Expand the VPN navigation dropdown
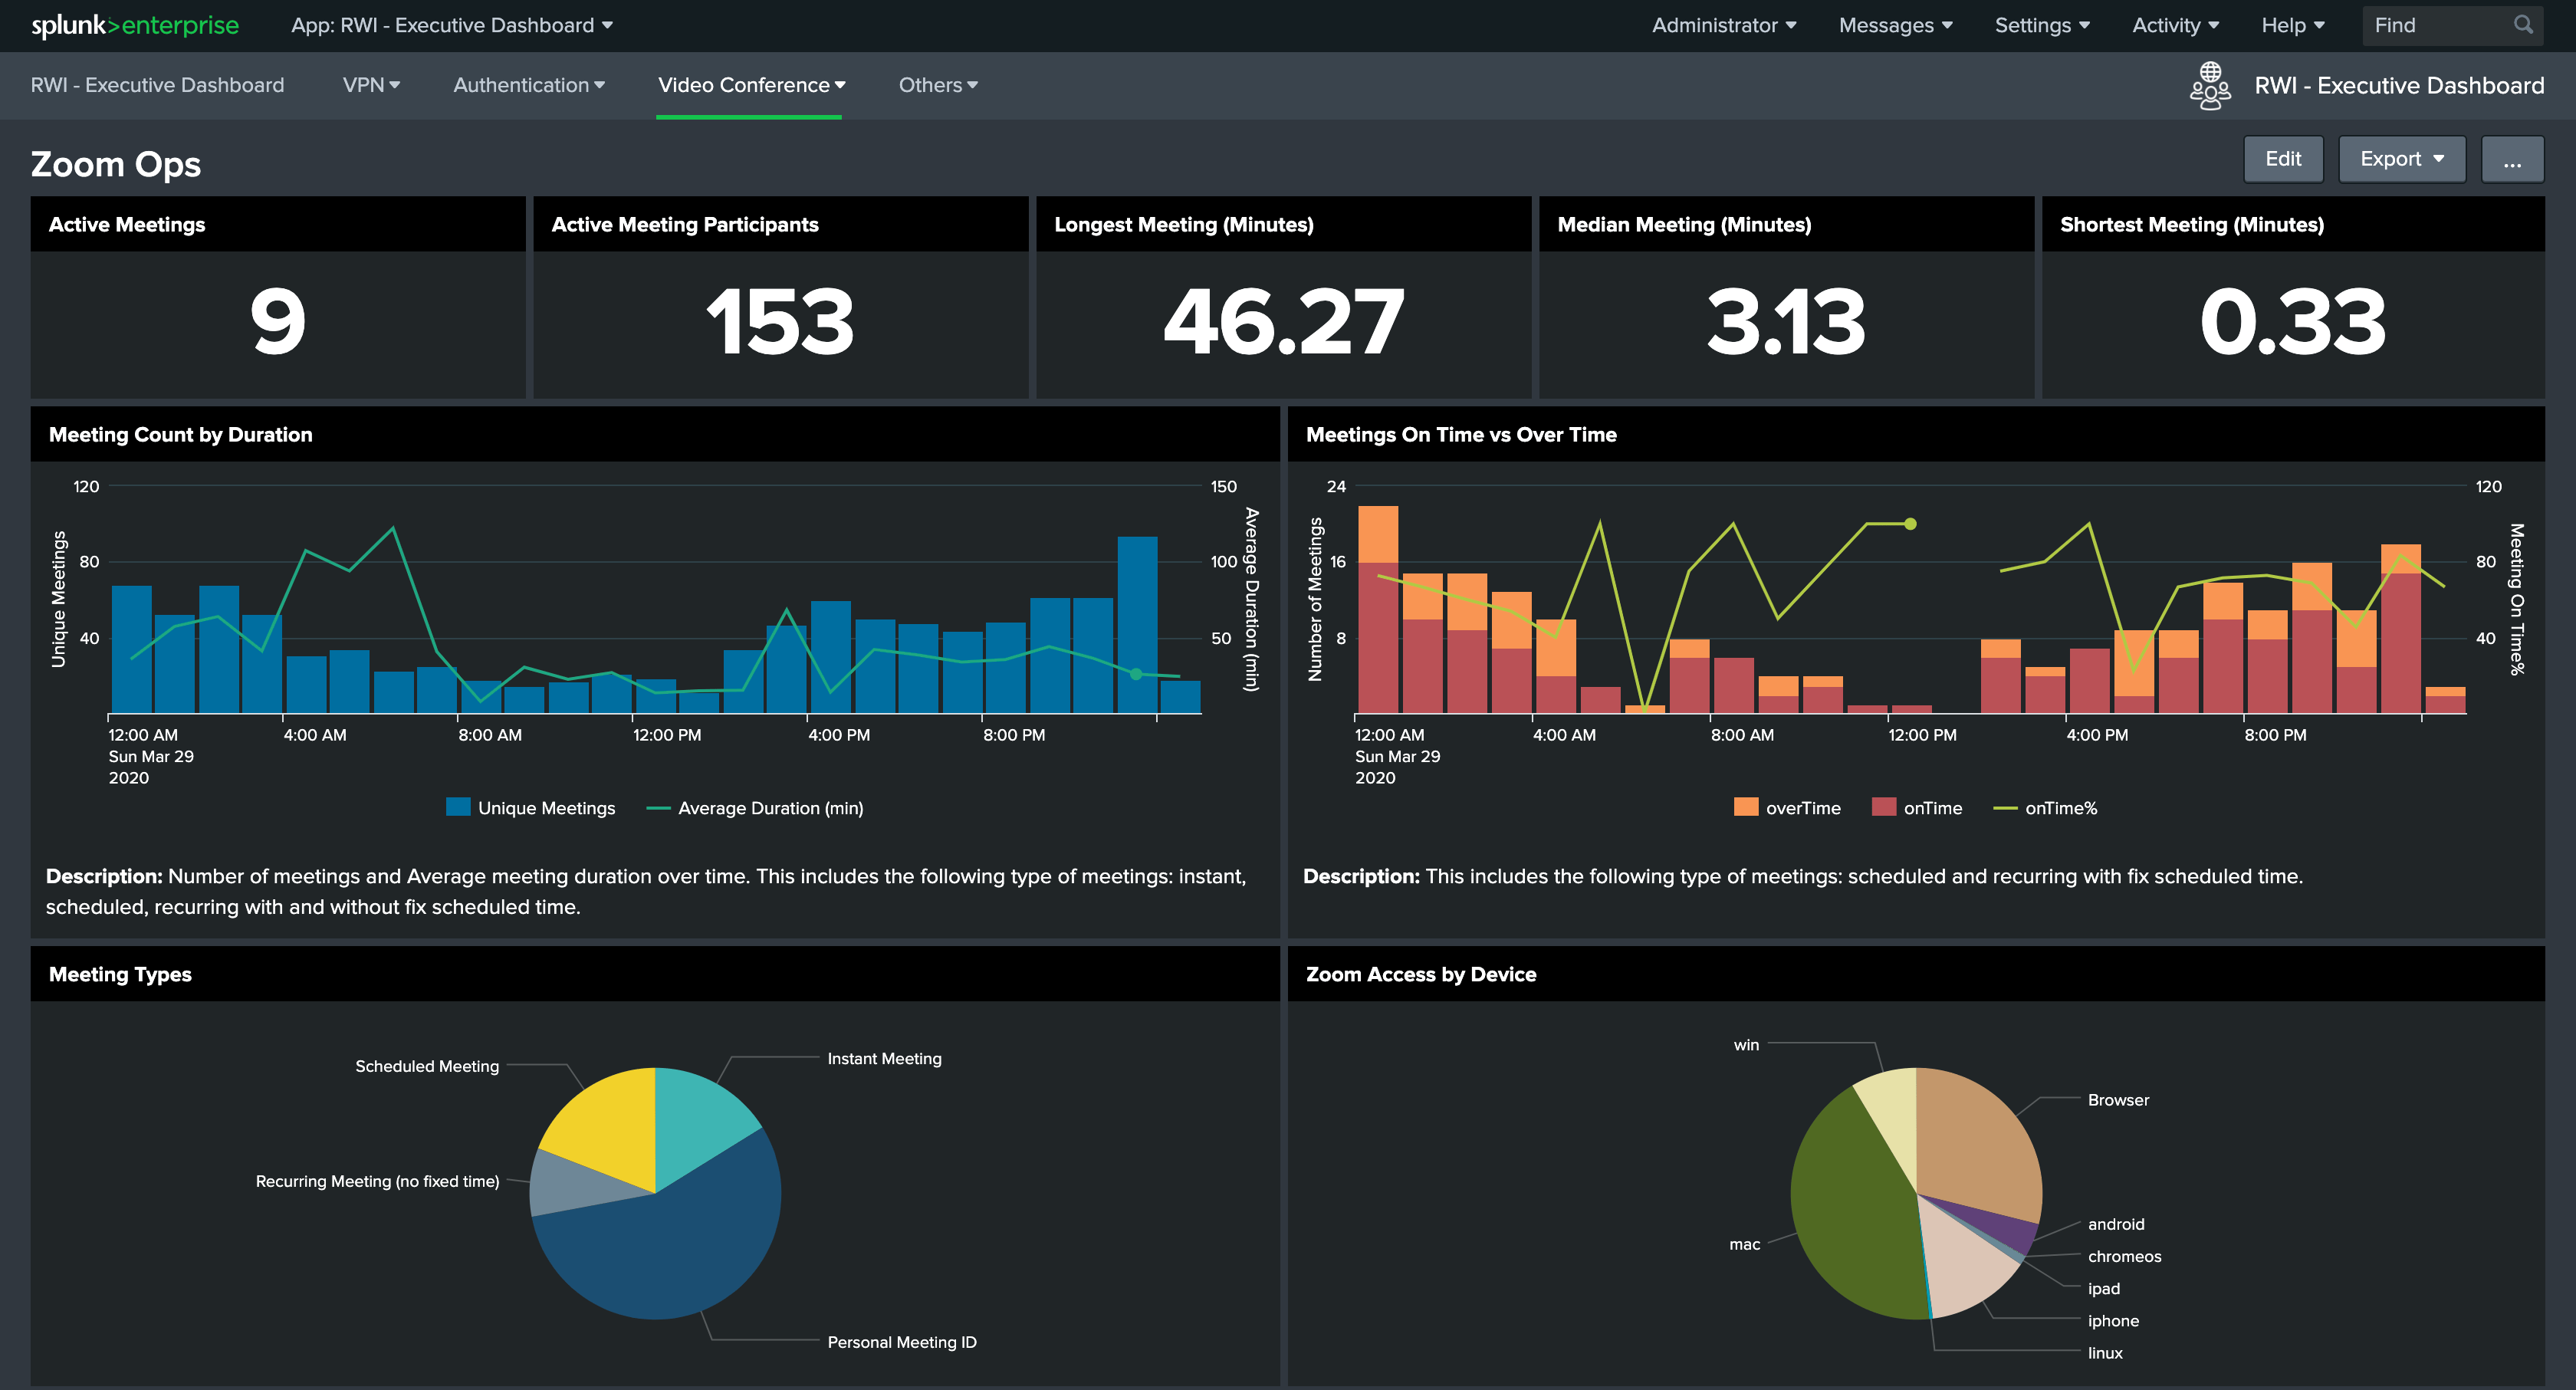Screen dimensions: 2576x1390 click(370, 85)
